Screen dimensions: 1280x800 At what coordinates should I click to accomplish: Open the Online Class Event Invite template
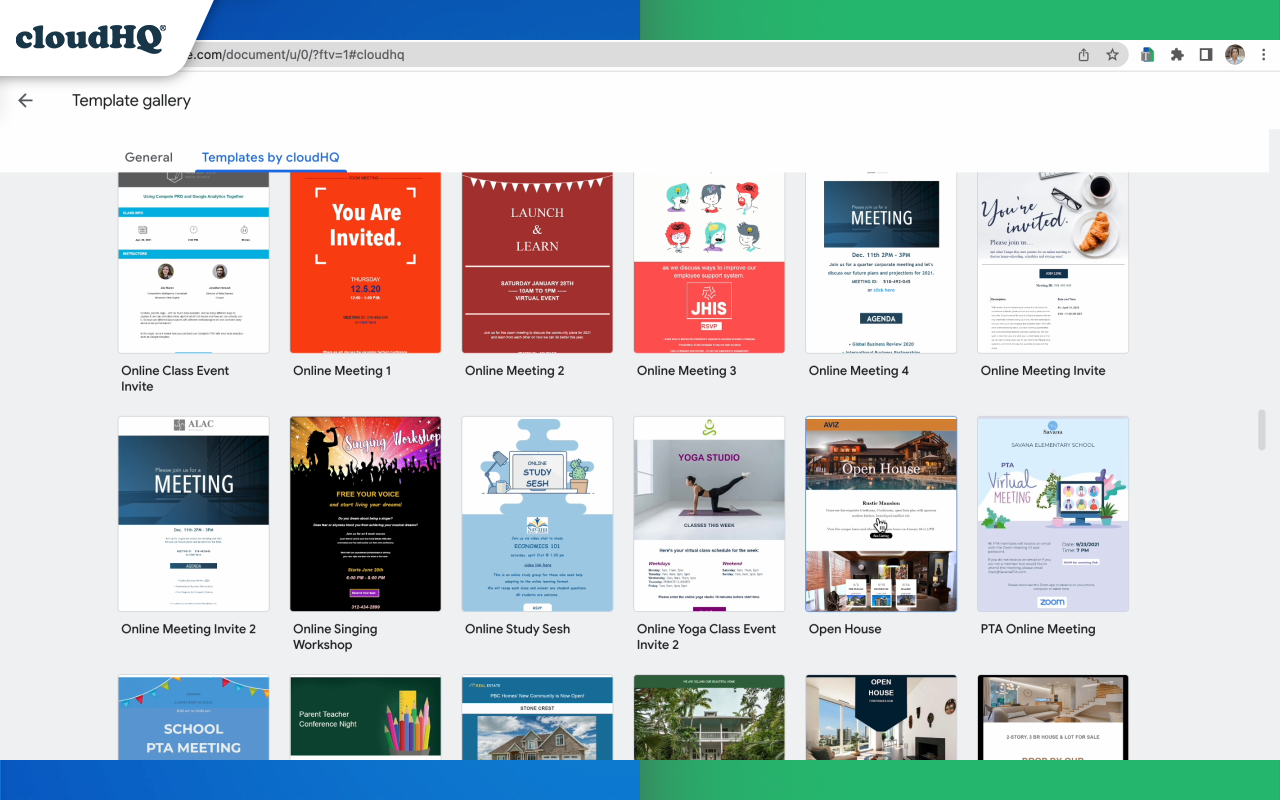193,262
